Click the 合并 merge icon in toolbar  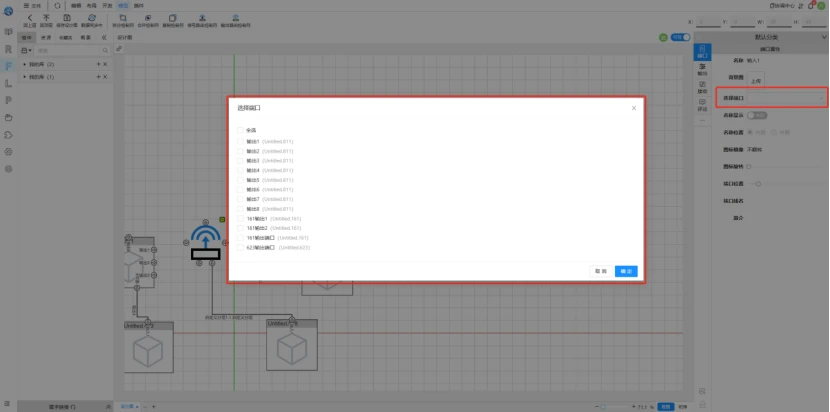148,18
